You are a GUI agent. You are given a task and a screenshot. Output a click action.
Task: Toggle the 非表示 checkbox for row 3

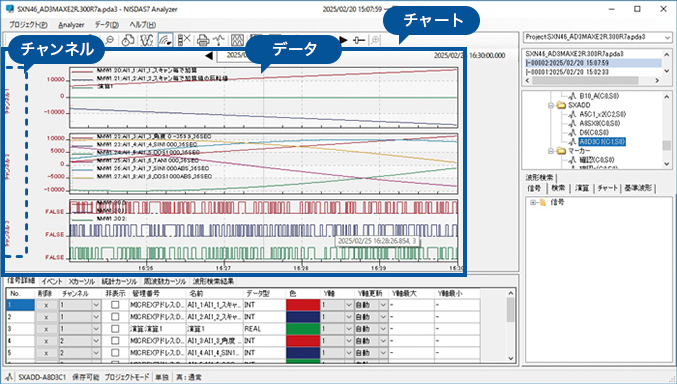click(115, 329)
